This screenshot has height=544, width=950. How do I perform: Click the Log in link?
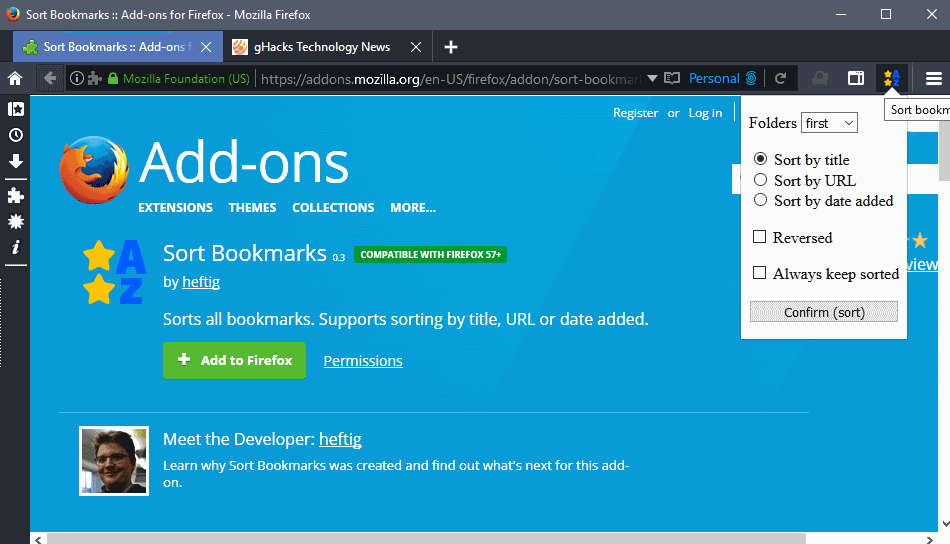(705, 113)
